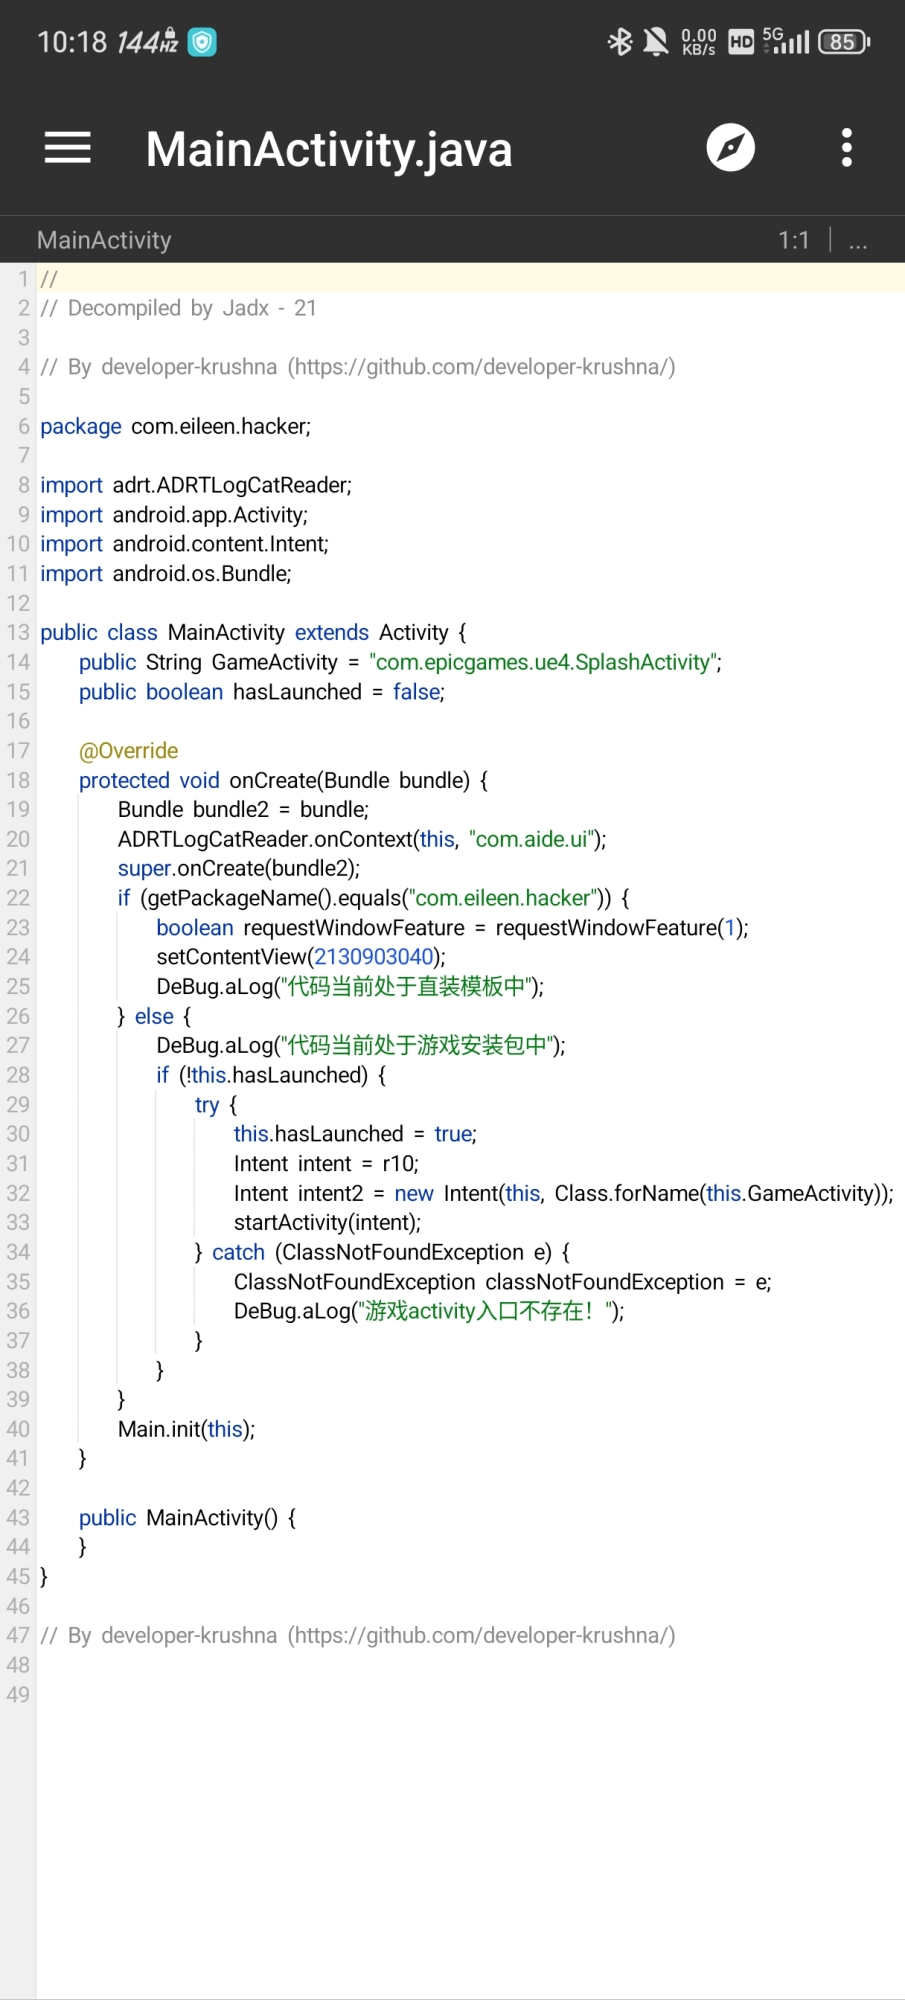Click the getPackageName().equals condition line

pyautogui.click(x=374, y=898)
